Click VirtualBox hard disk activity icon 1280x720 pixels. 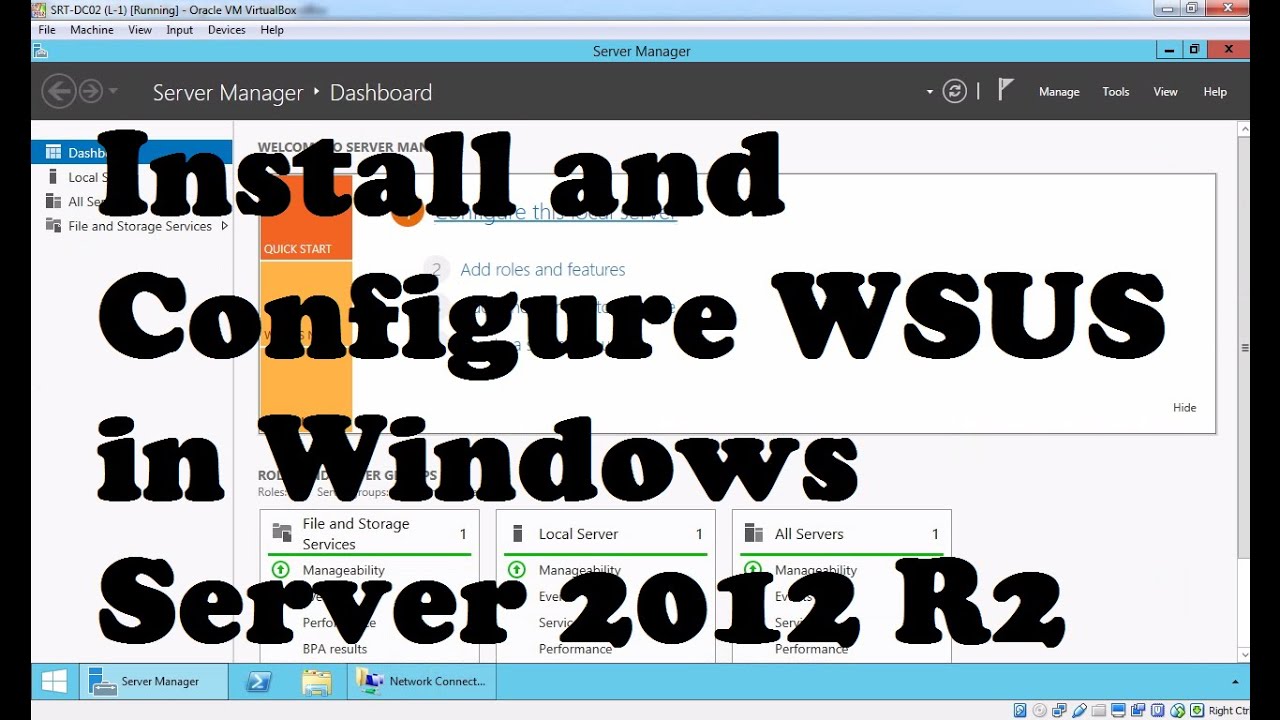(1020, 710)
